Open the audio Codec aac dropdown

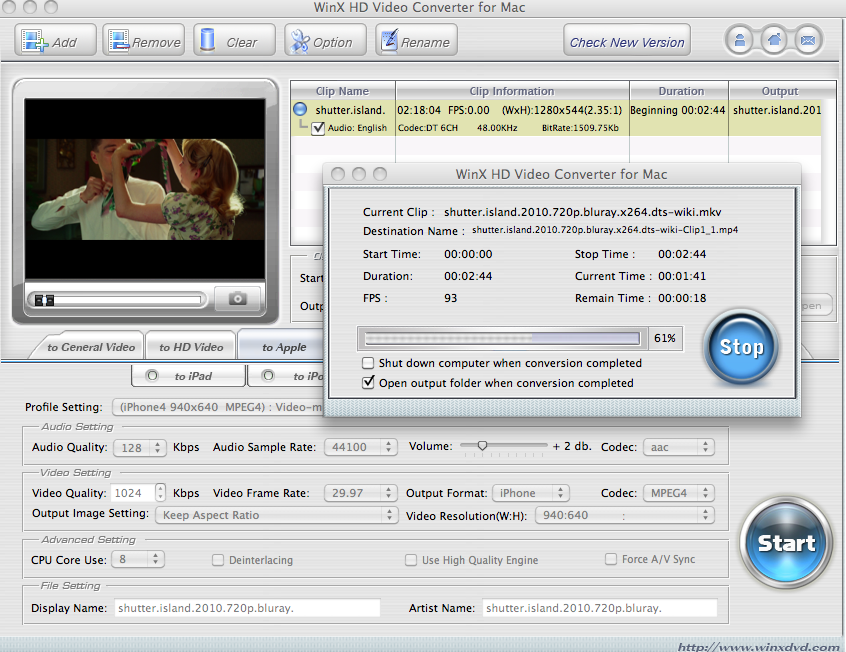coord(679,447)
